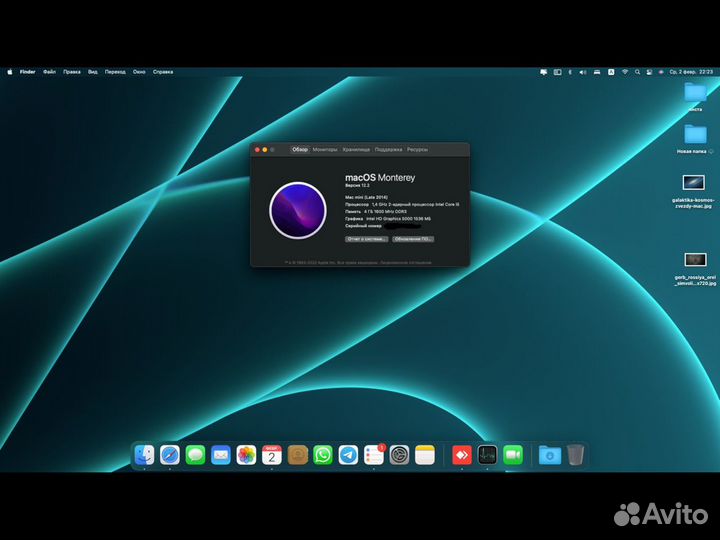720x540 pixels.
Task: Open Control Center in menu bar
Action: pyautogui.click(x=649, y=72)
